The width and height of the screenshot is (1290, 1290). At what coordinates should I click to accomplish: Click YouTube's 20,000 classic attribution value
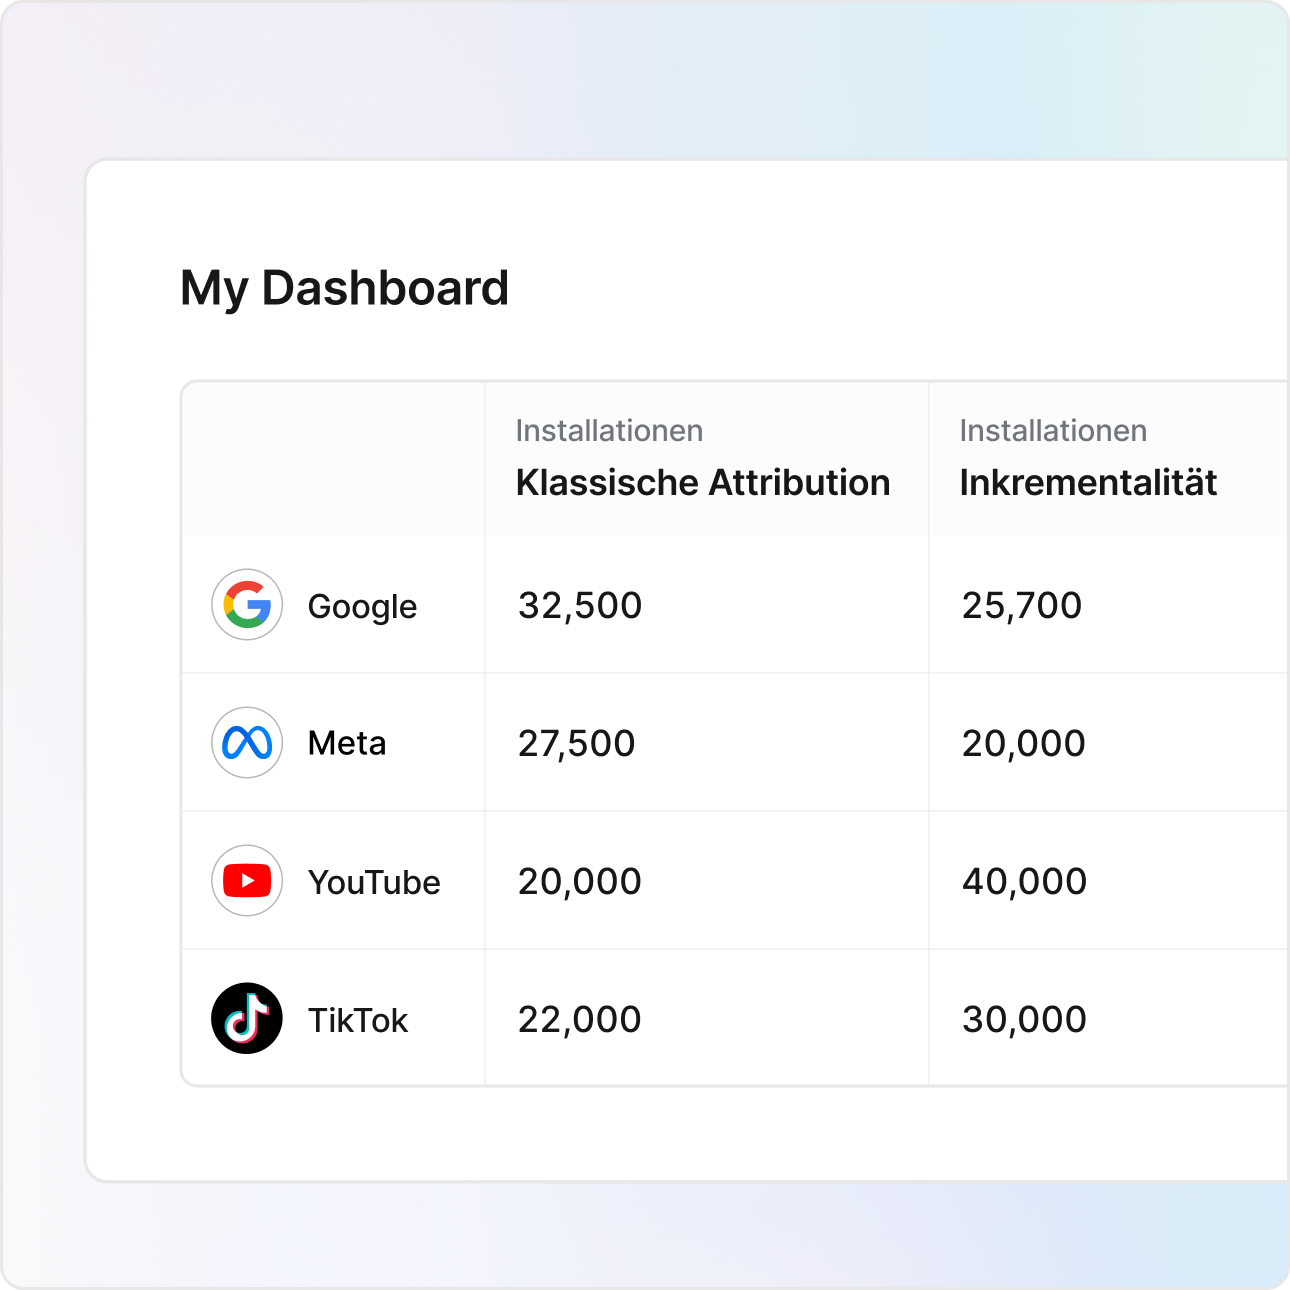pyautogui.click(x=580, y=882)
